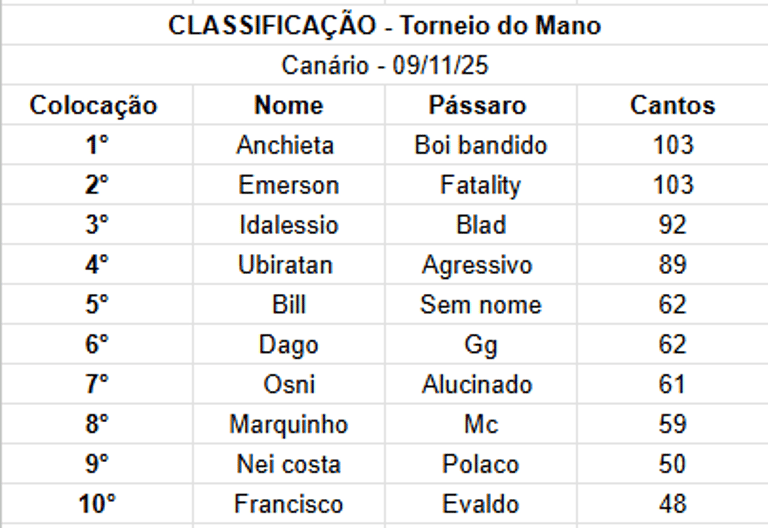Click the cell with bird name "Fatality"
This screenshot has height=528, width=768.
click(480, 185)
